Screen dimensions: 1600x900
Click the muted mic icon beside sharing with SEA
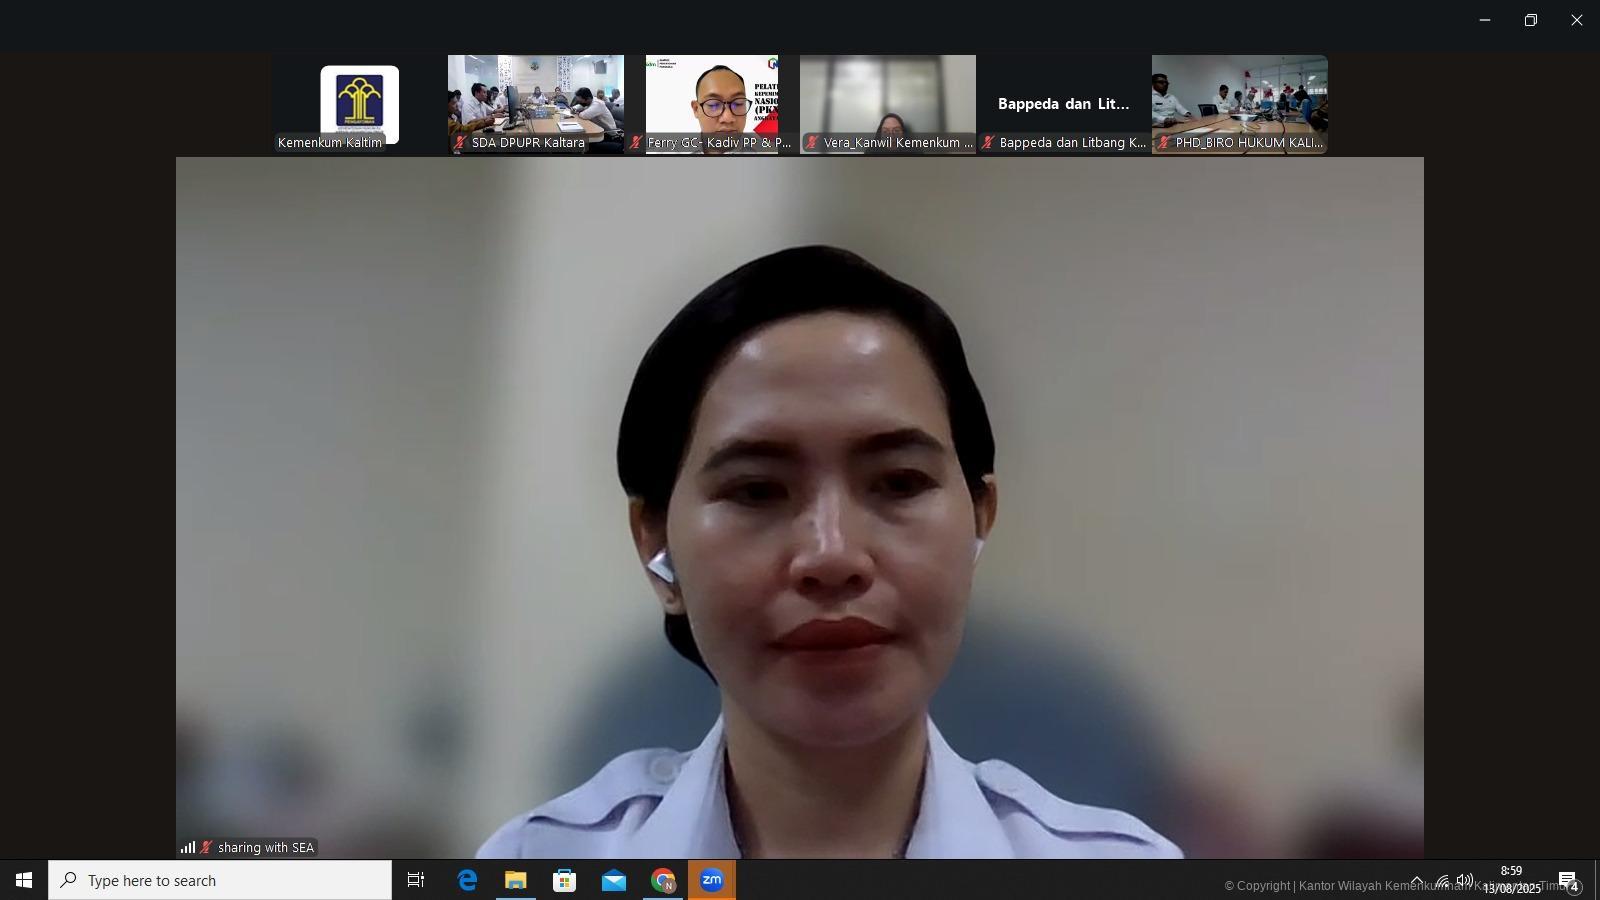[x=206, y=847]
